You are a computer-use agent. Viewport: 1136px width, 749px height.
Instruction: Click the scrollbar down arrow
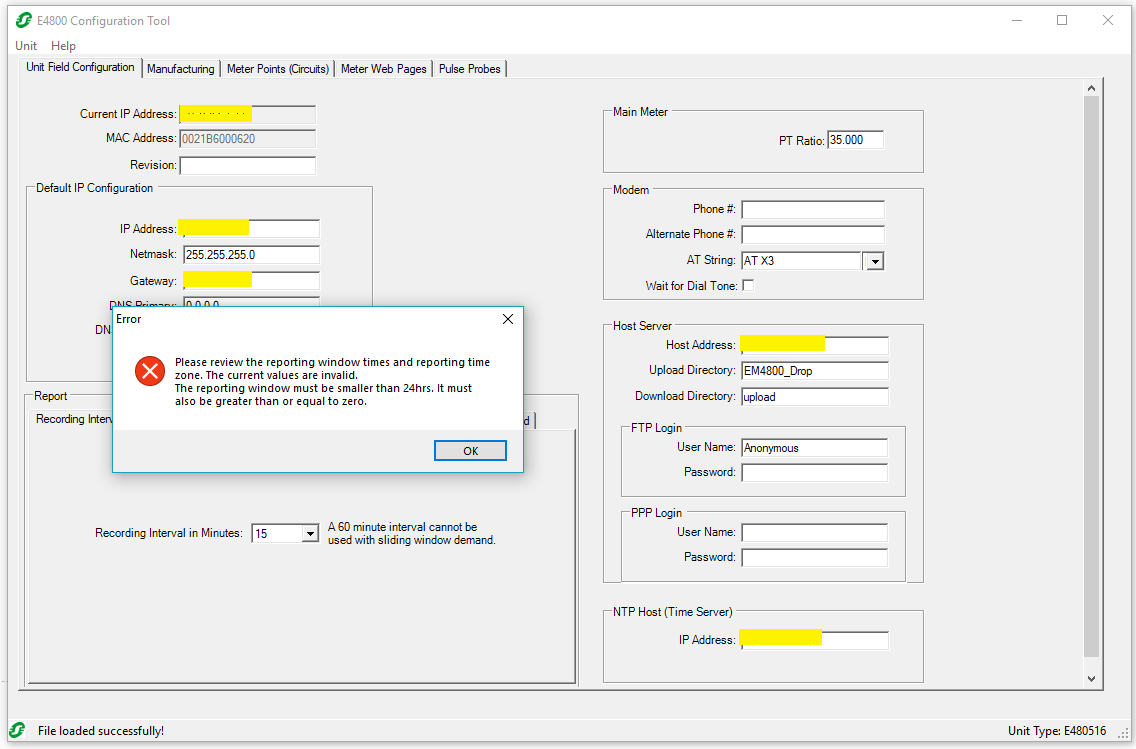1091,679
